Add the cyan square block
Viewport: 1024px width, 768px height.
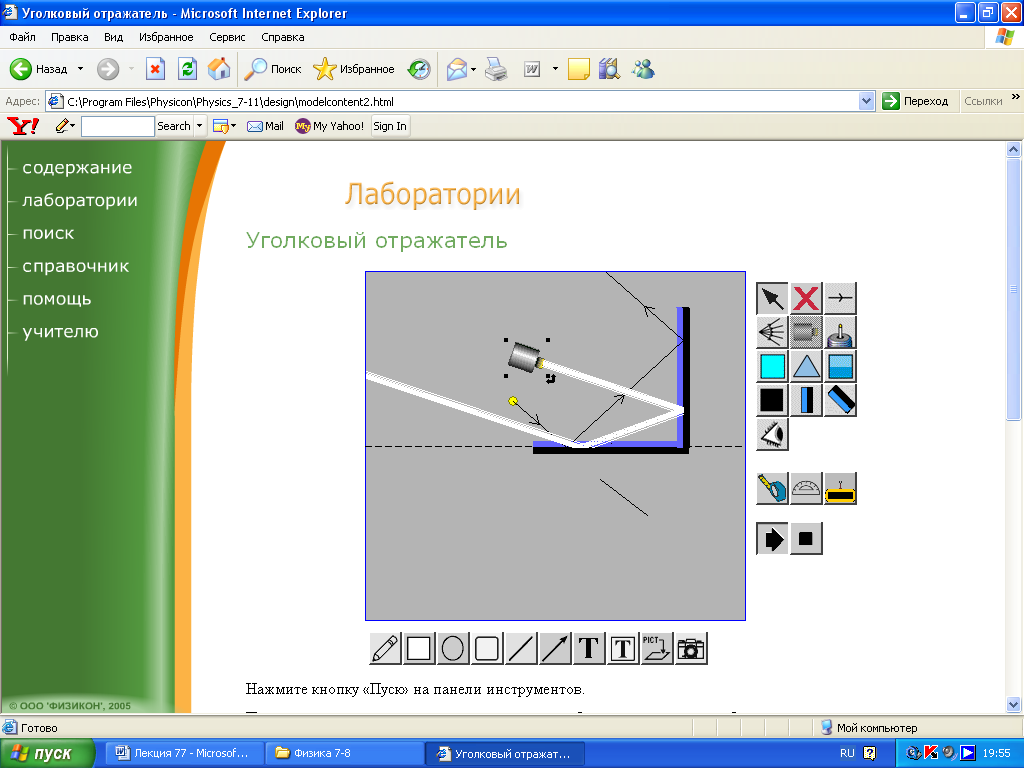pyautogui.click(x=773, y=367)
